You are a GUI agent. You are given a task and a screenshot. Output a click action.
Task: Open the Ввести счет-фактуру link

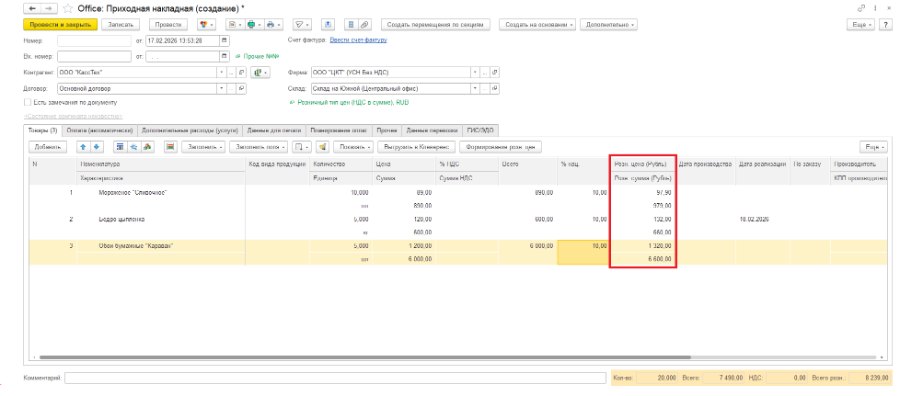(358, 40)
